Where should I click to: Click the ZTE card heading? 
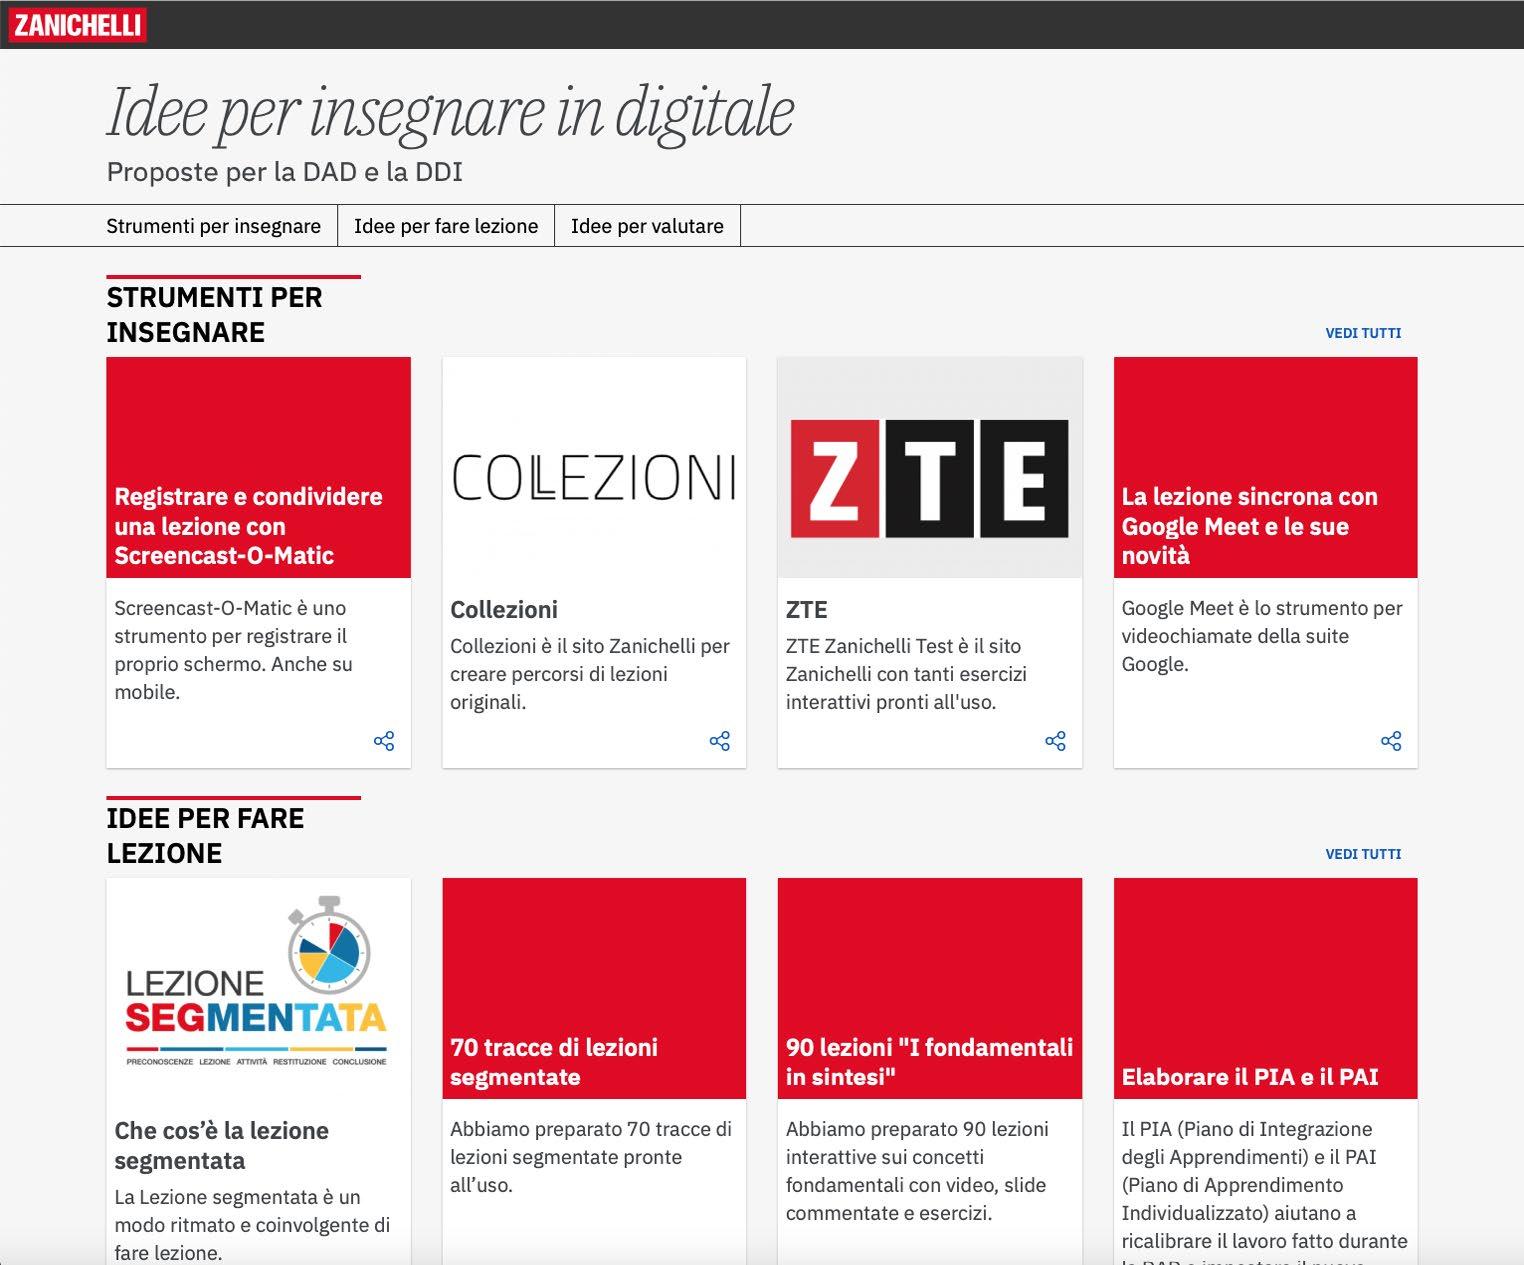click(x=807, y=610)
